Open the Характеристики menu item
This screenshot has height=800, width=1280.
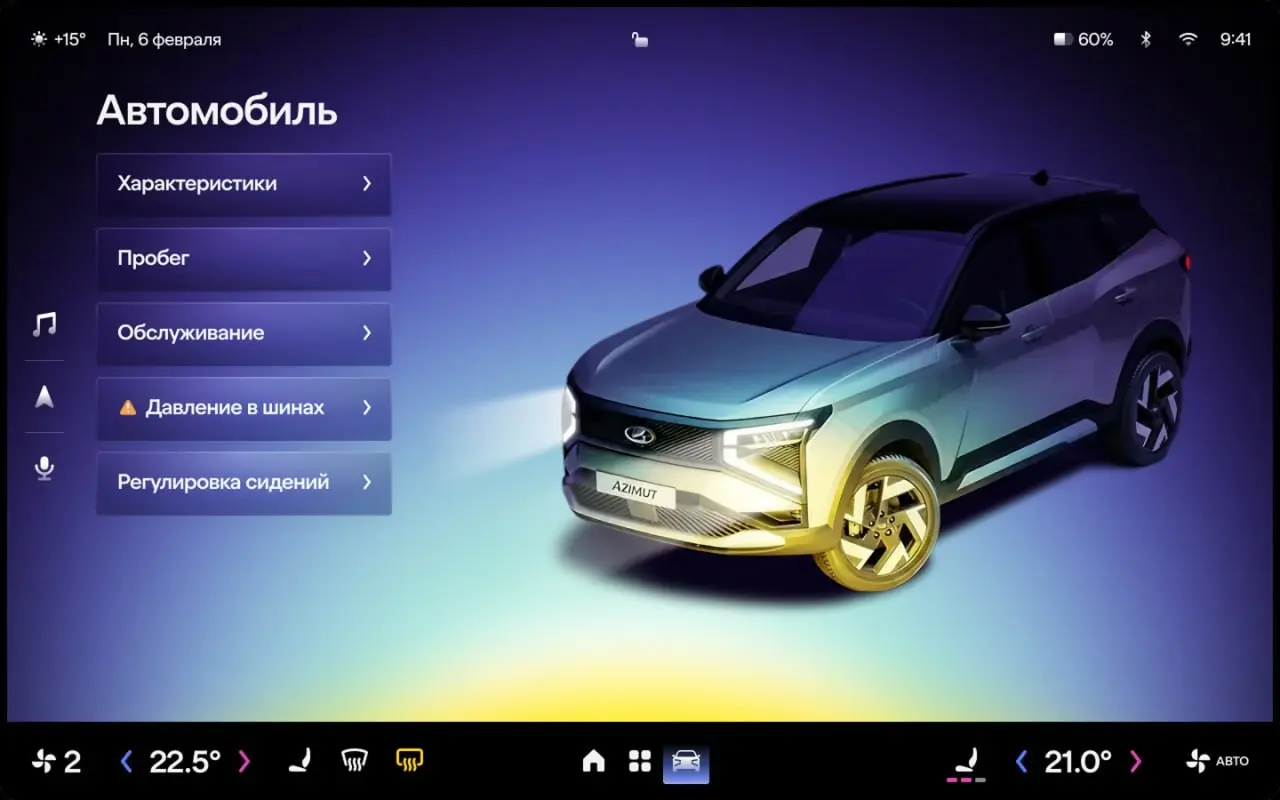pos(244,184)
